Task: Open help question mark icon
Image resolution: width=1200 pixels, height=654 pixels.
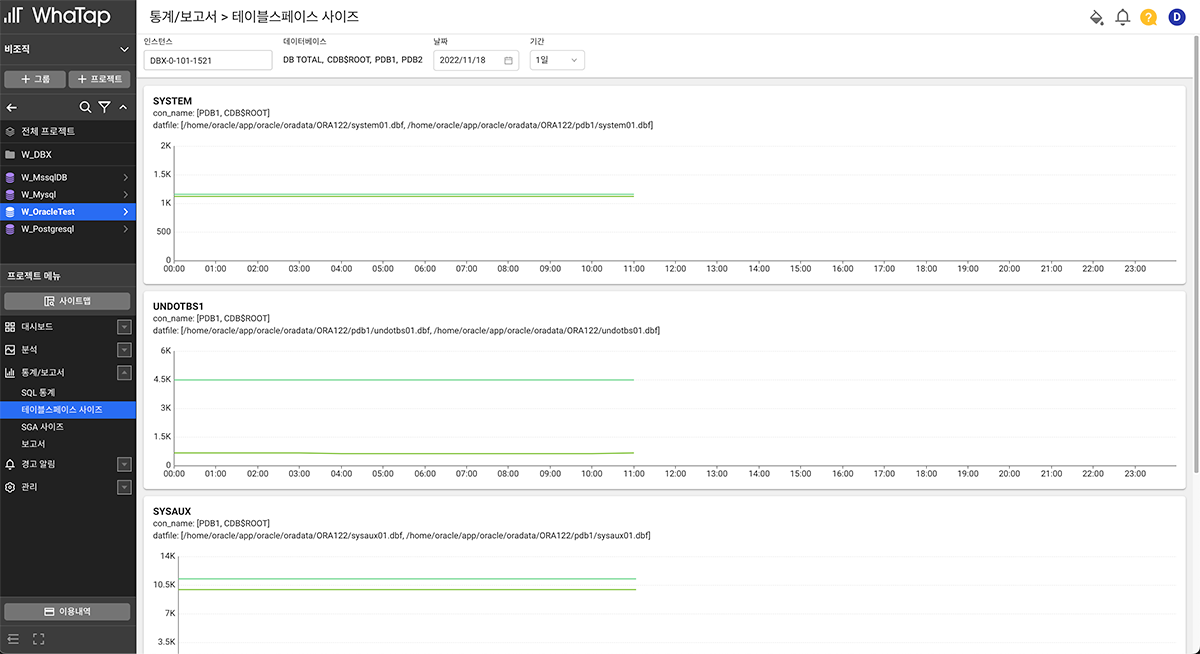Action: point(1149,17)
